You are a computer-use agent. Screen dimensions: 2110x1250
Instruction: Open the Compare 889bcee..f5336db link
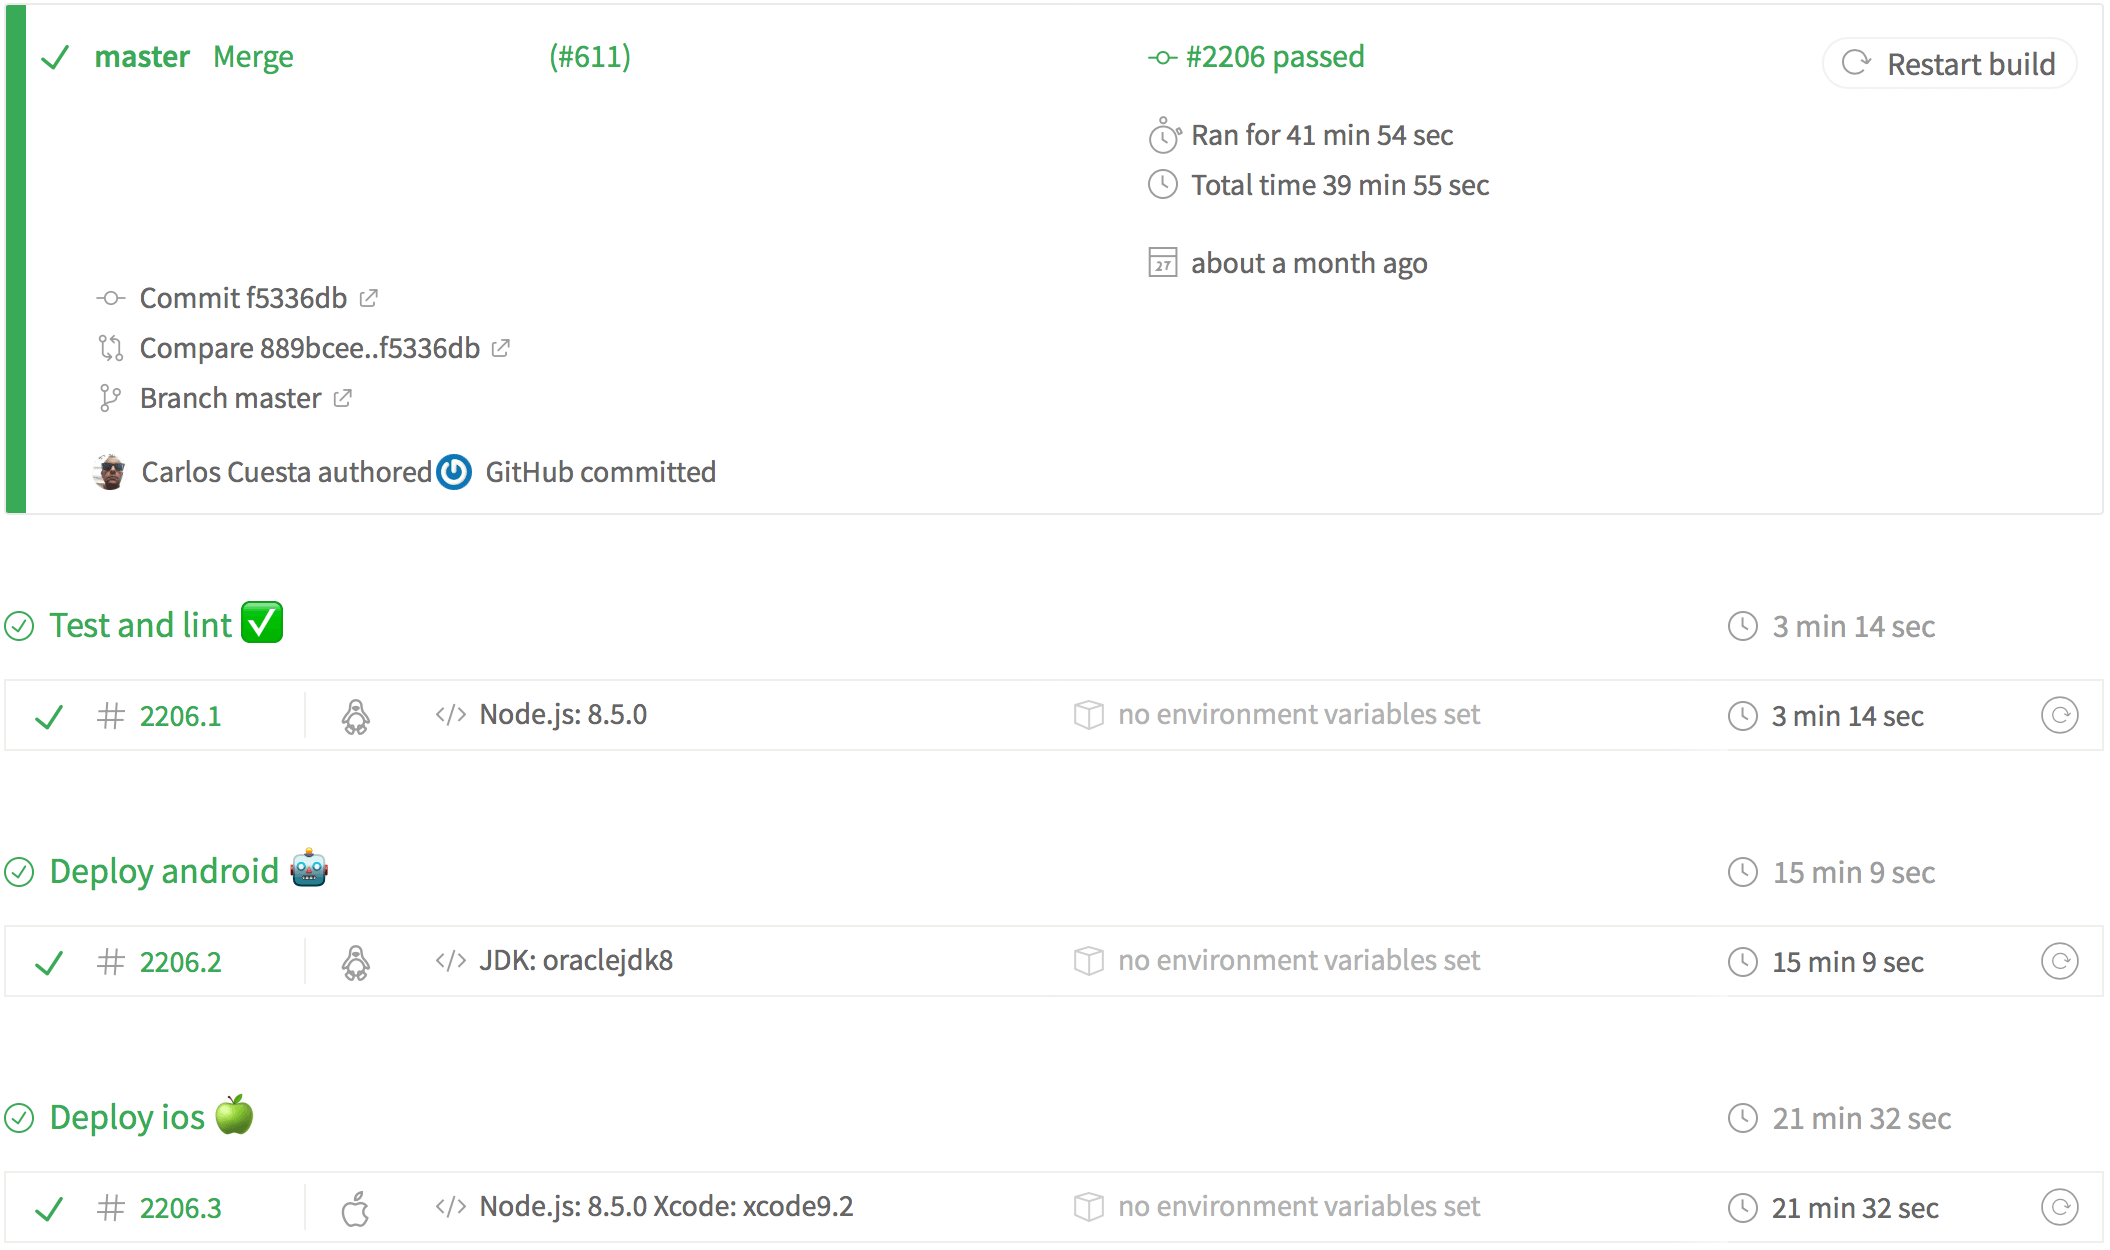(310, 348)
